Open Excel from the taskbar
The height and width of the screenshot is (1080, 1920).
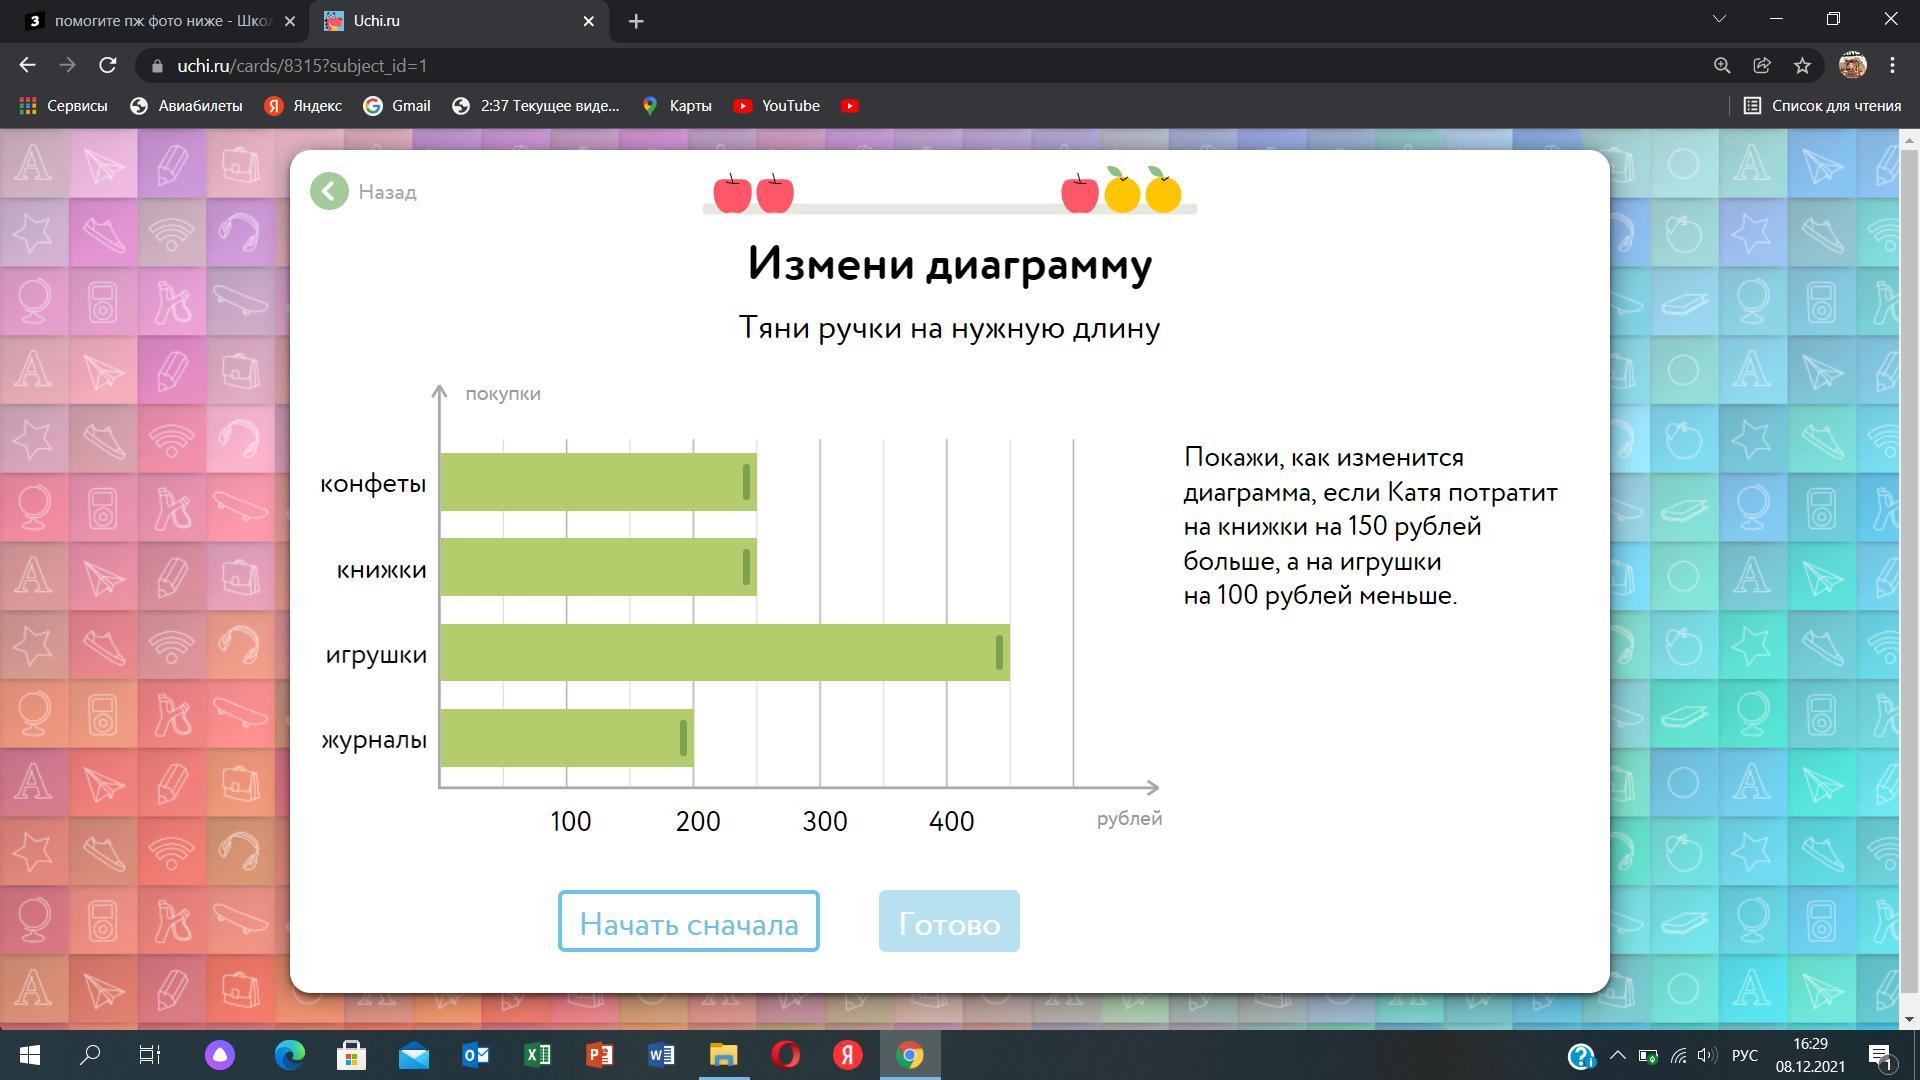point(537,1055)
